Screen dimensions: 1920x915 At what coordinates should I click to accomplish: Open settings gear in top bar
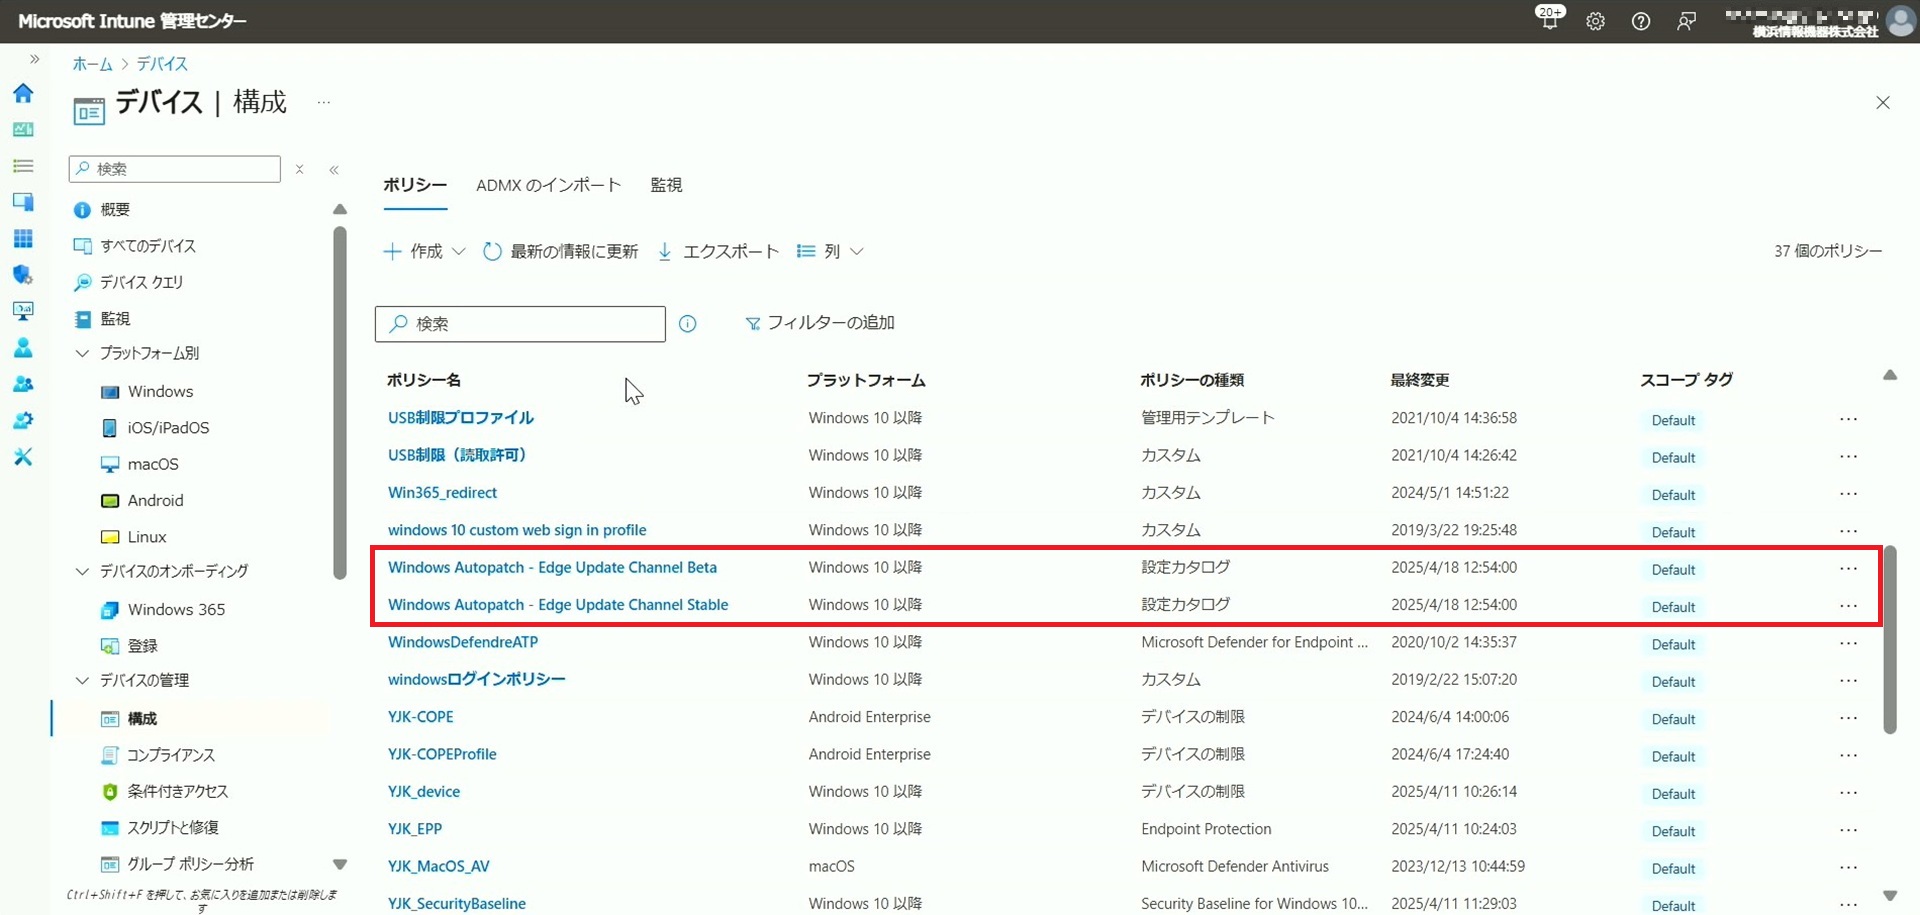1596,21
